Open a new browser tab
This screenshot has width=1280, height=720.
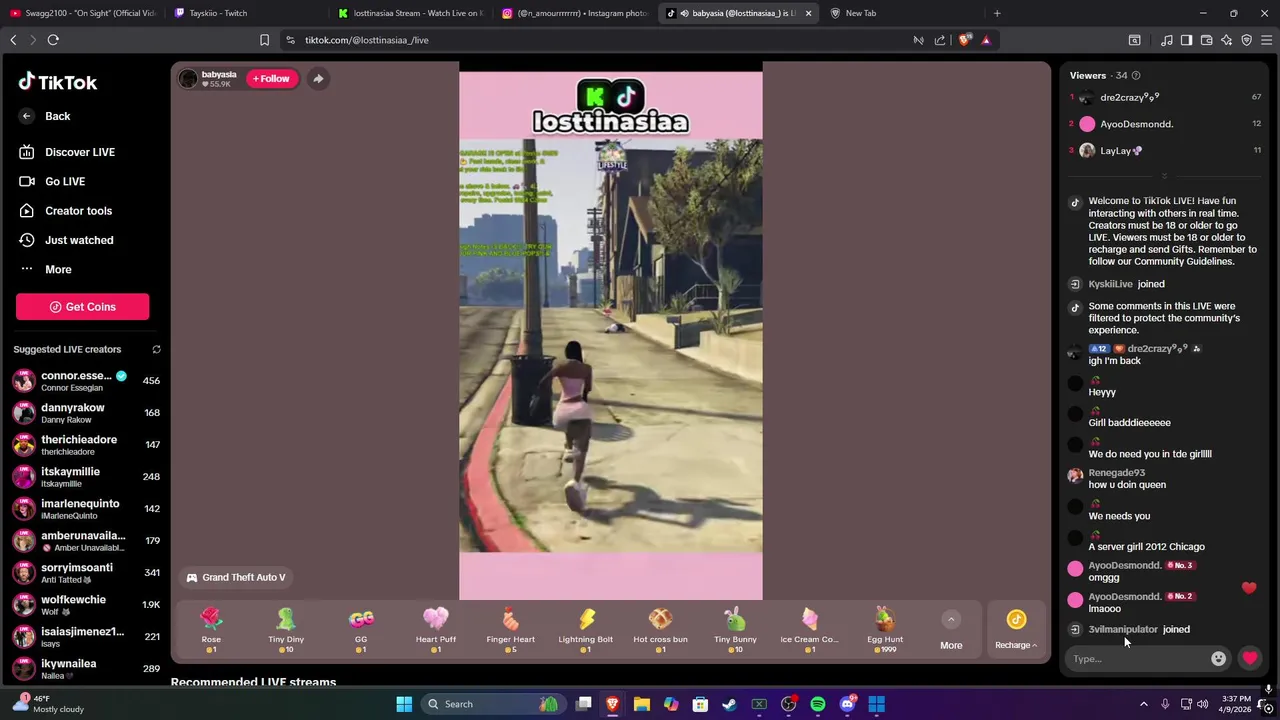click(997, 13)
